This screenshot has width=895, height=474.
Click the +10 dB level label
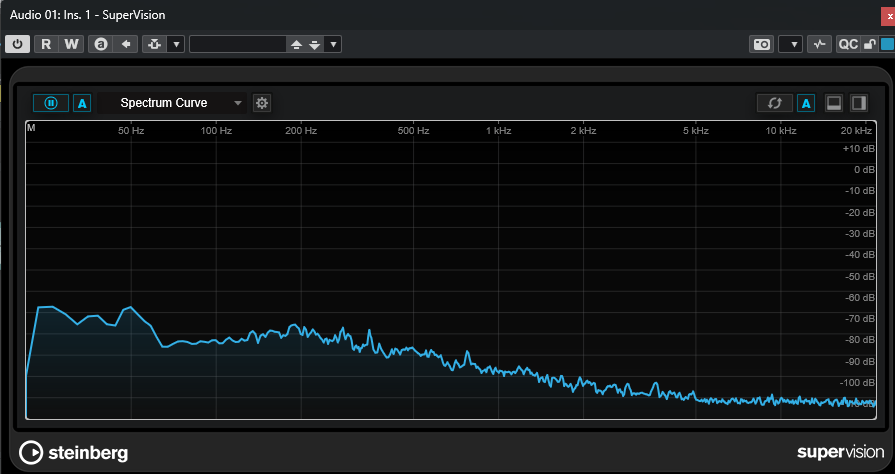pyautogui.click(x=858, y=148)
